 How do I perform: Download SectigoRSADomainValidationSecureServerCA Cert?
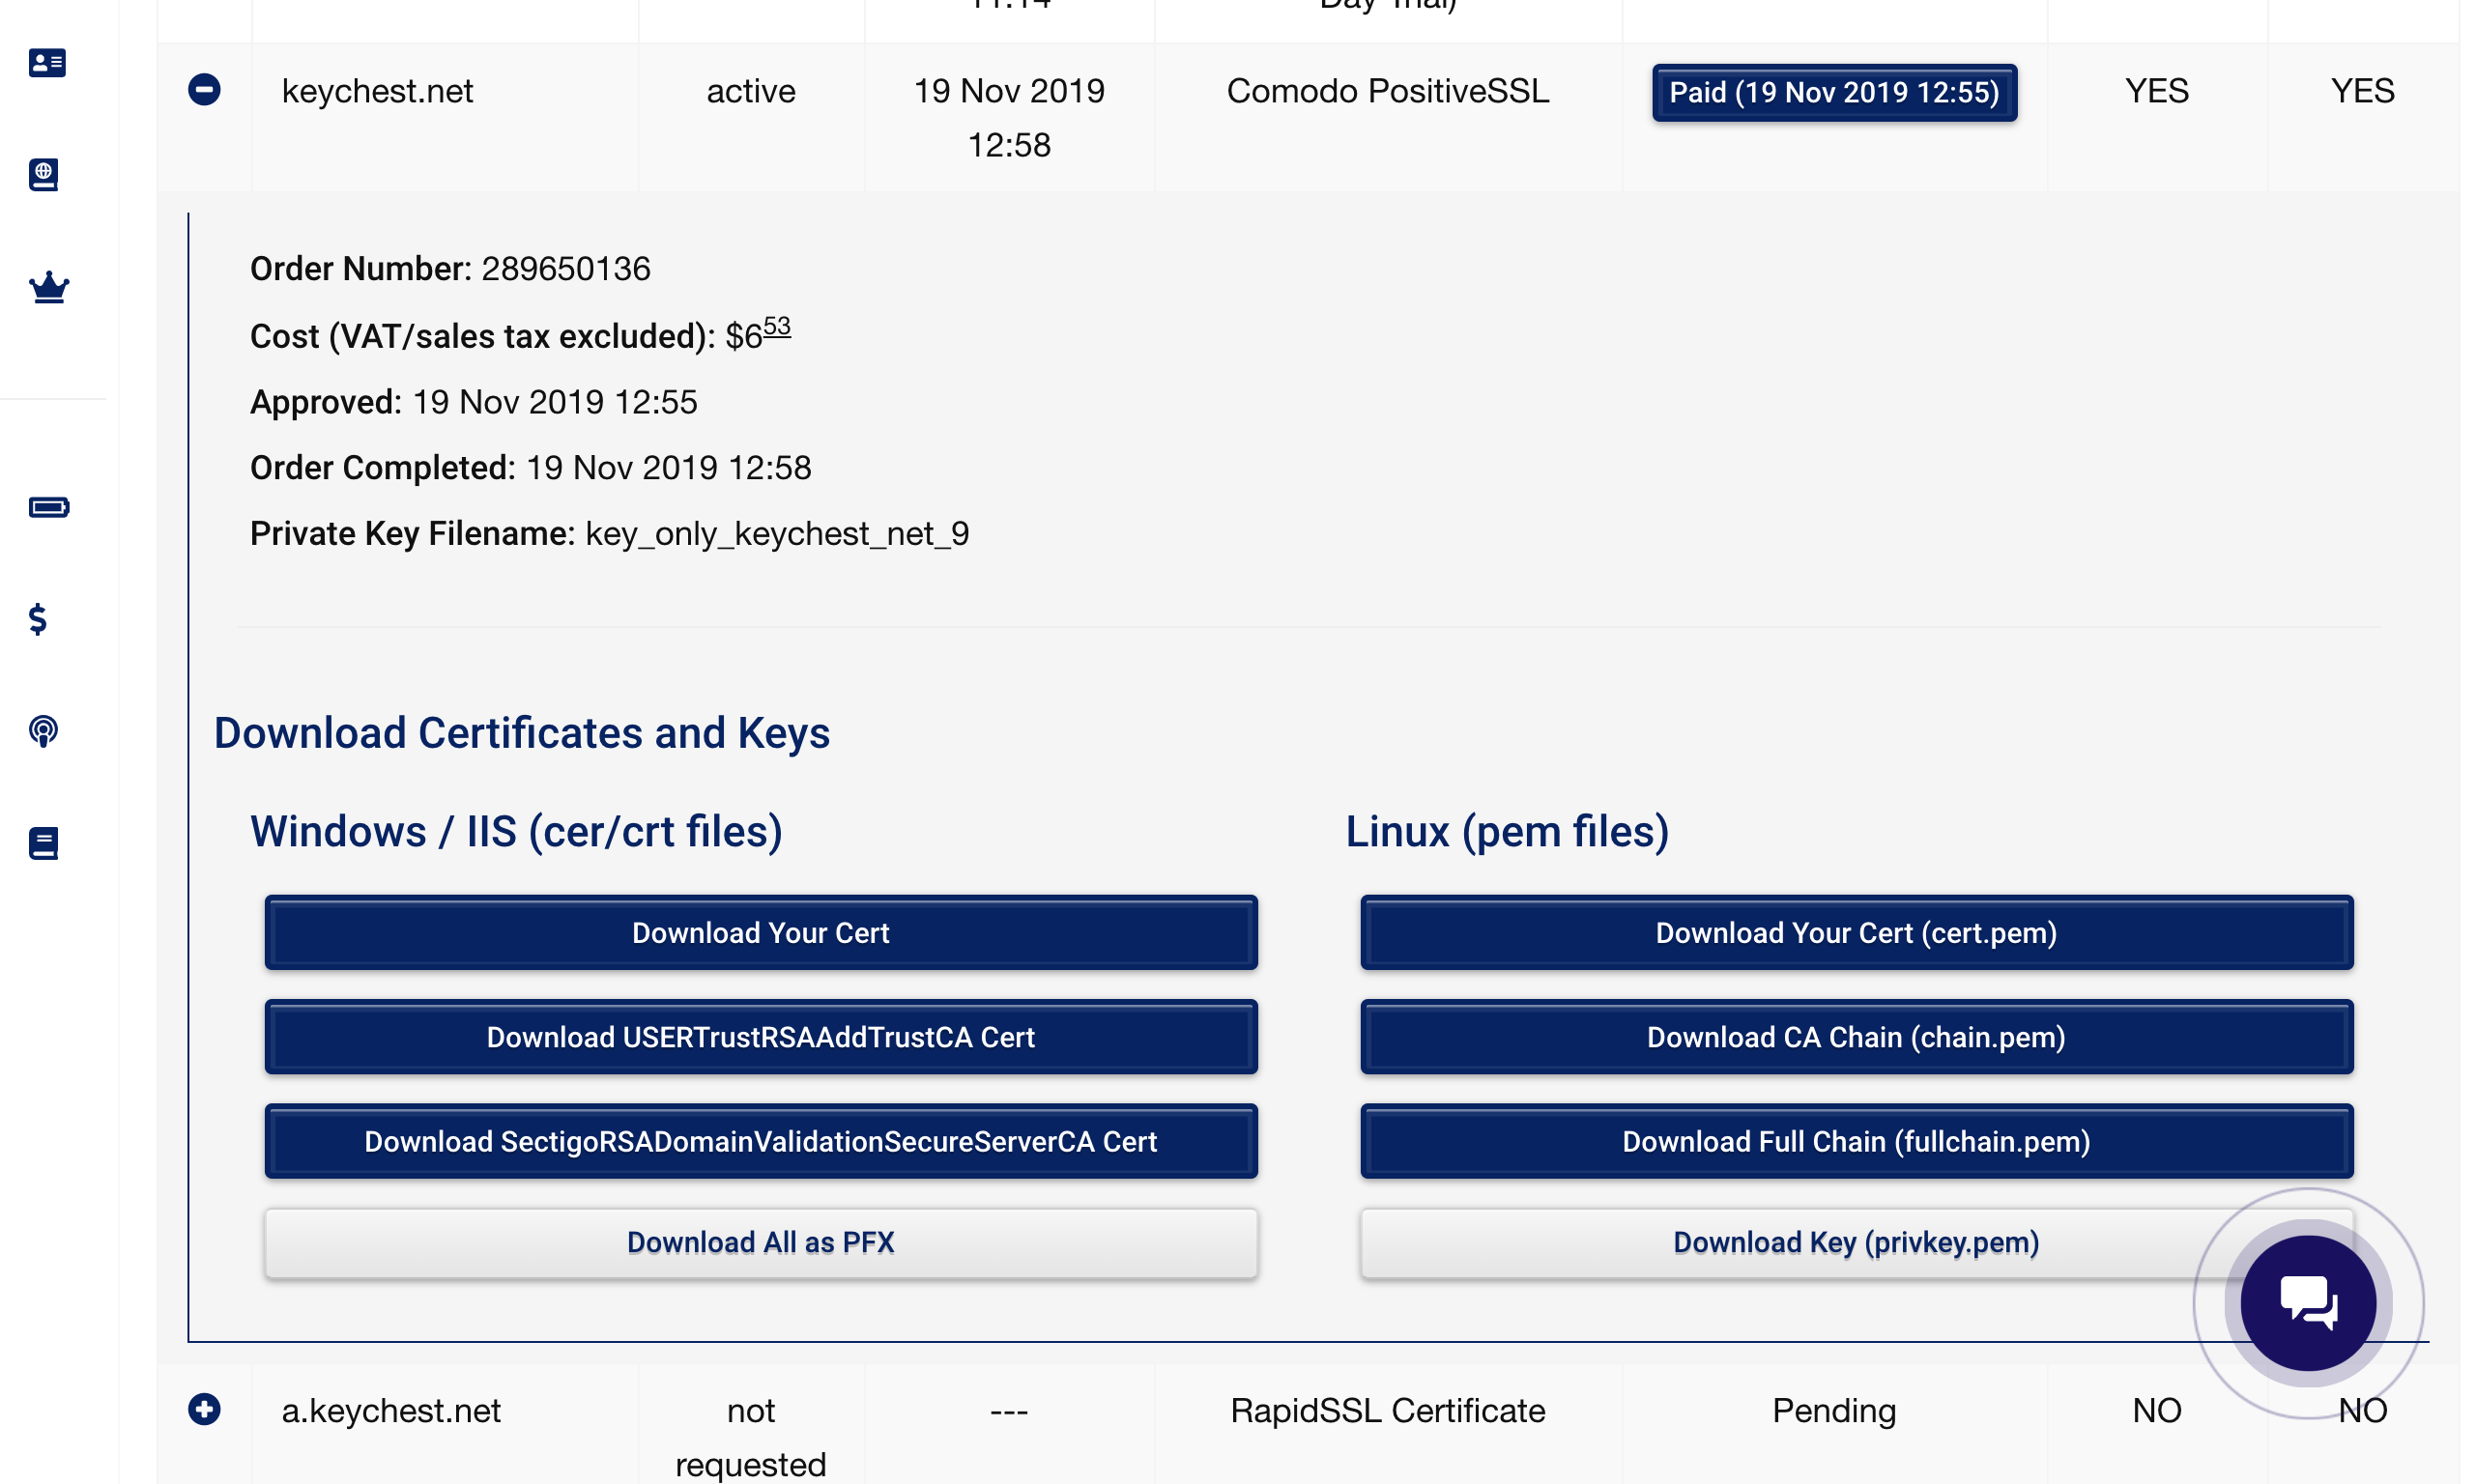(x=760, y=1141)
